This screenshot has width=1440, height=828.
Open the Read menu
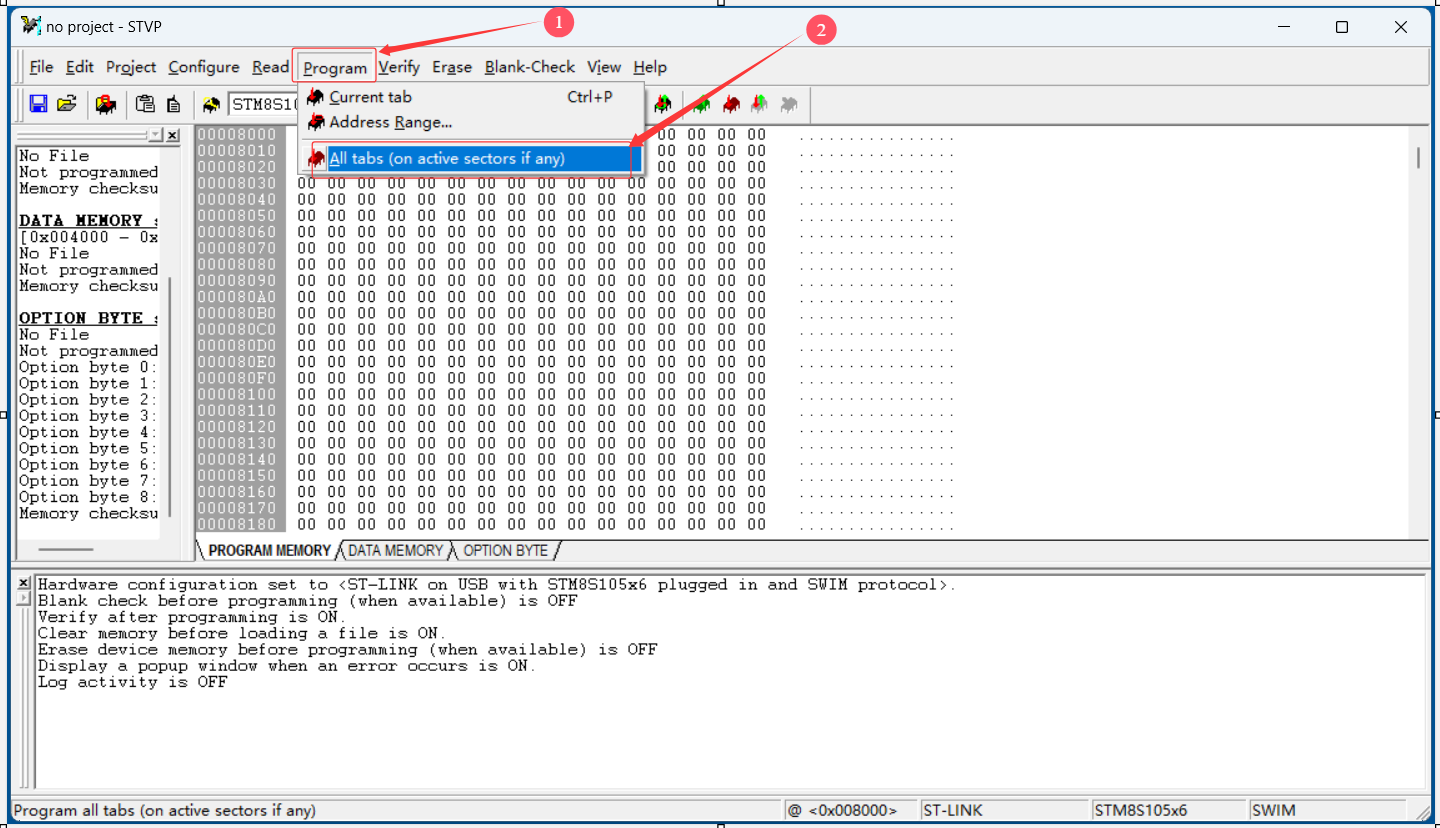tap(270, 67)
